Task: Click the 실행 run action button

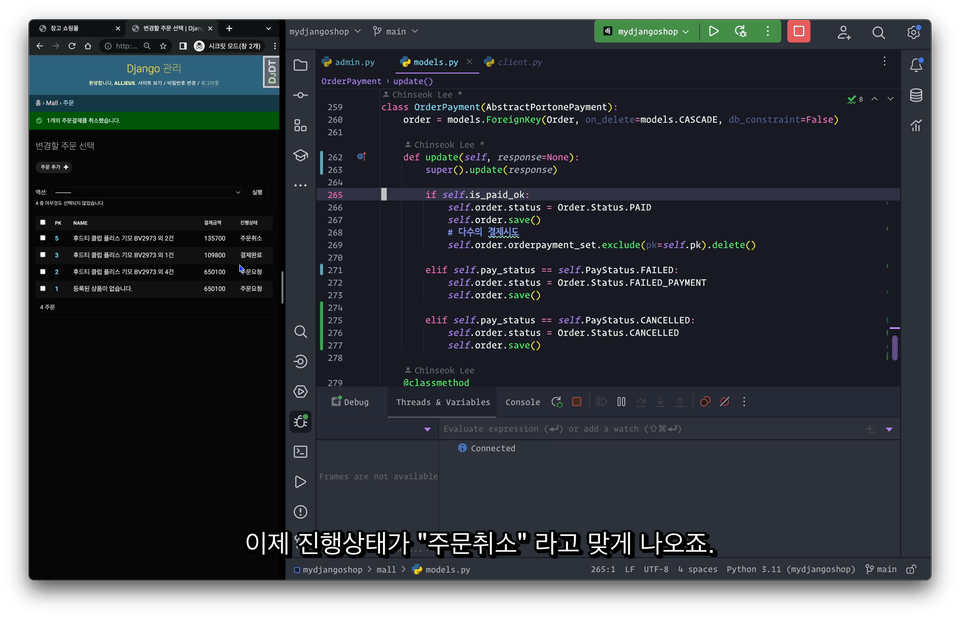Action: pyautogui.click(x=257, y=192)
